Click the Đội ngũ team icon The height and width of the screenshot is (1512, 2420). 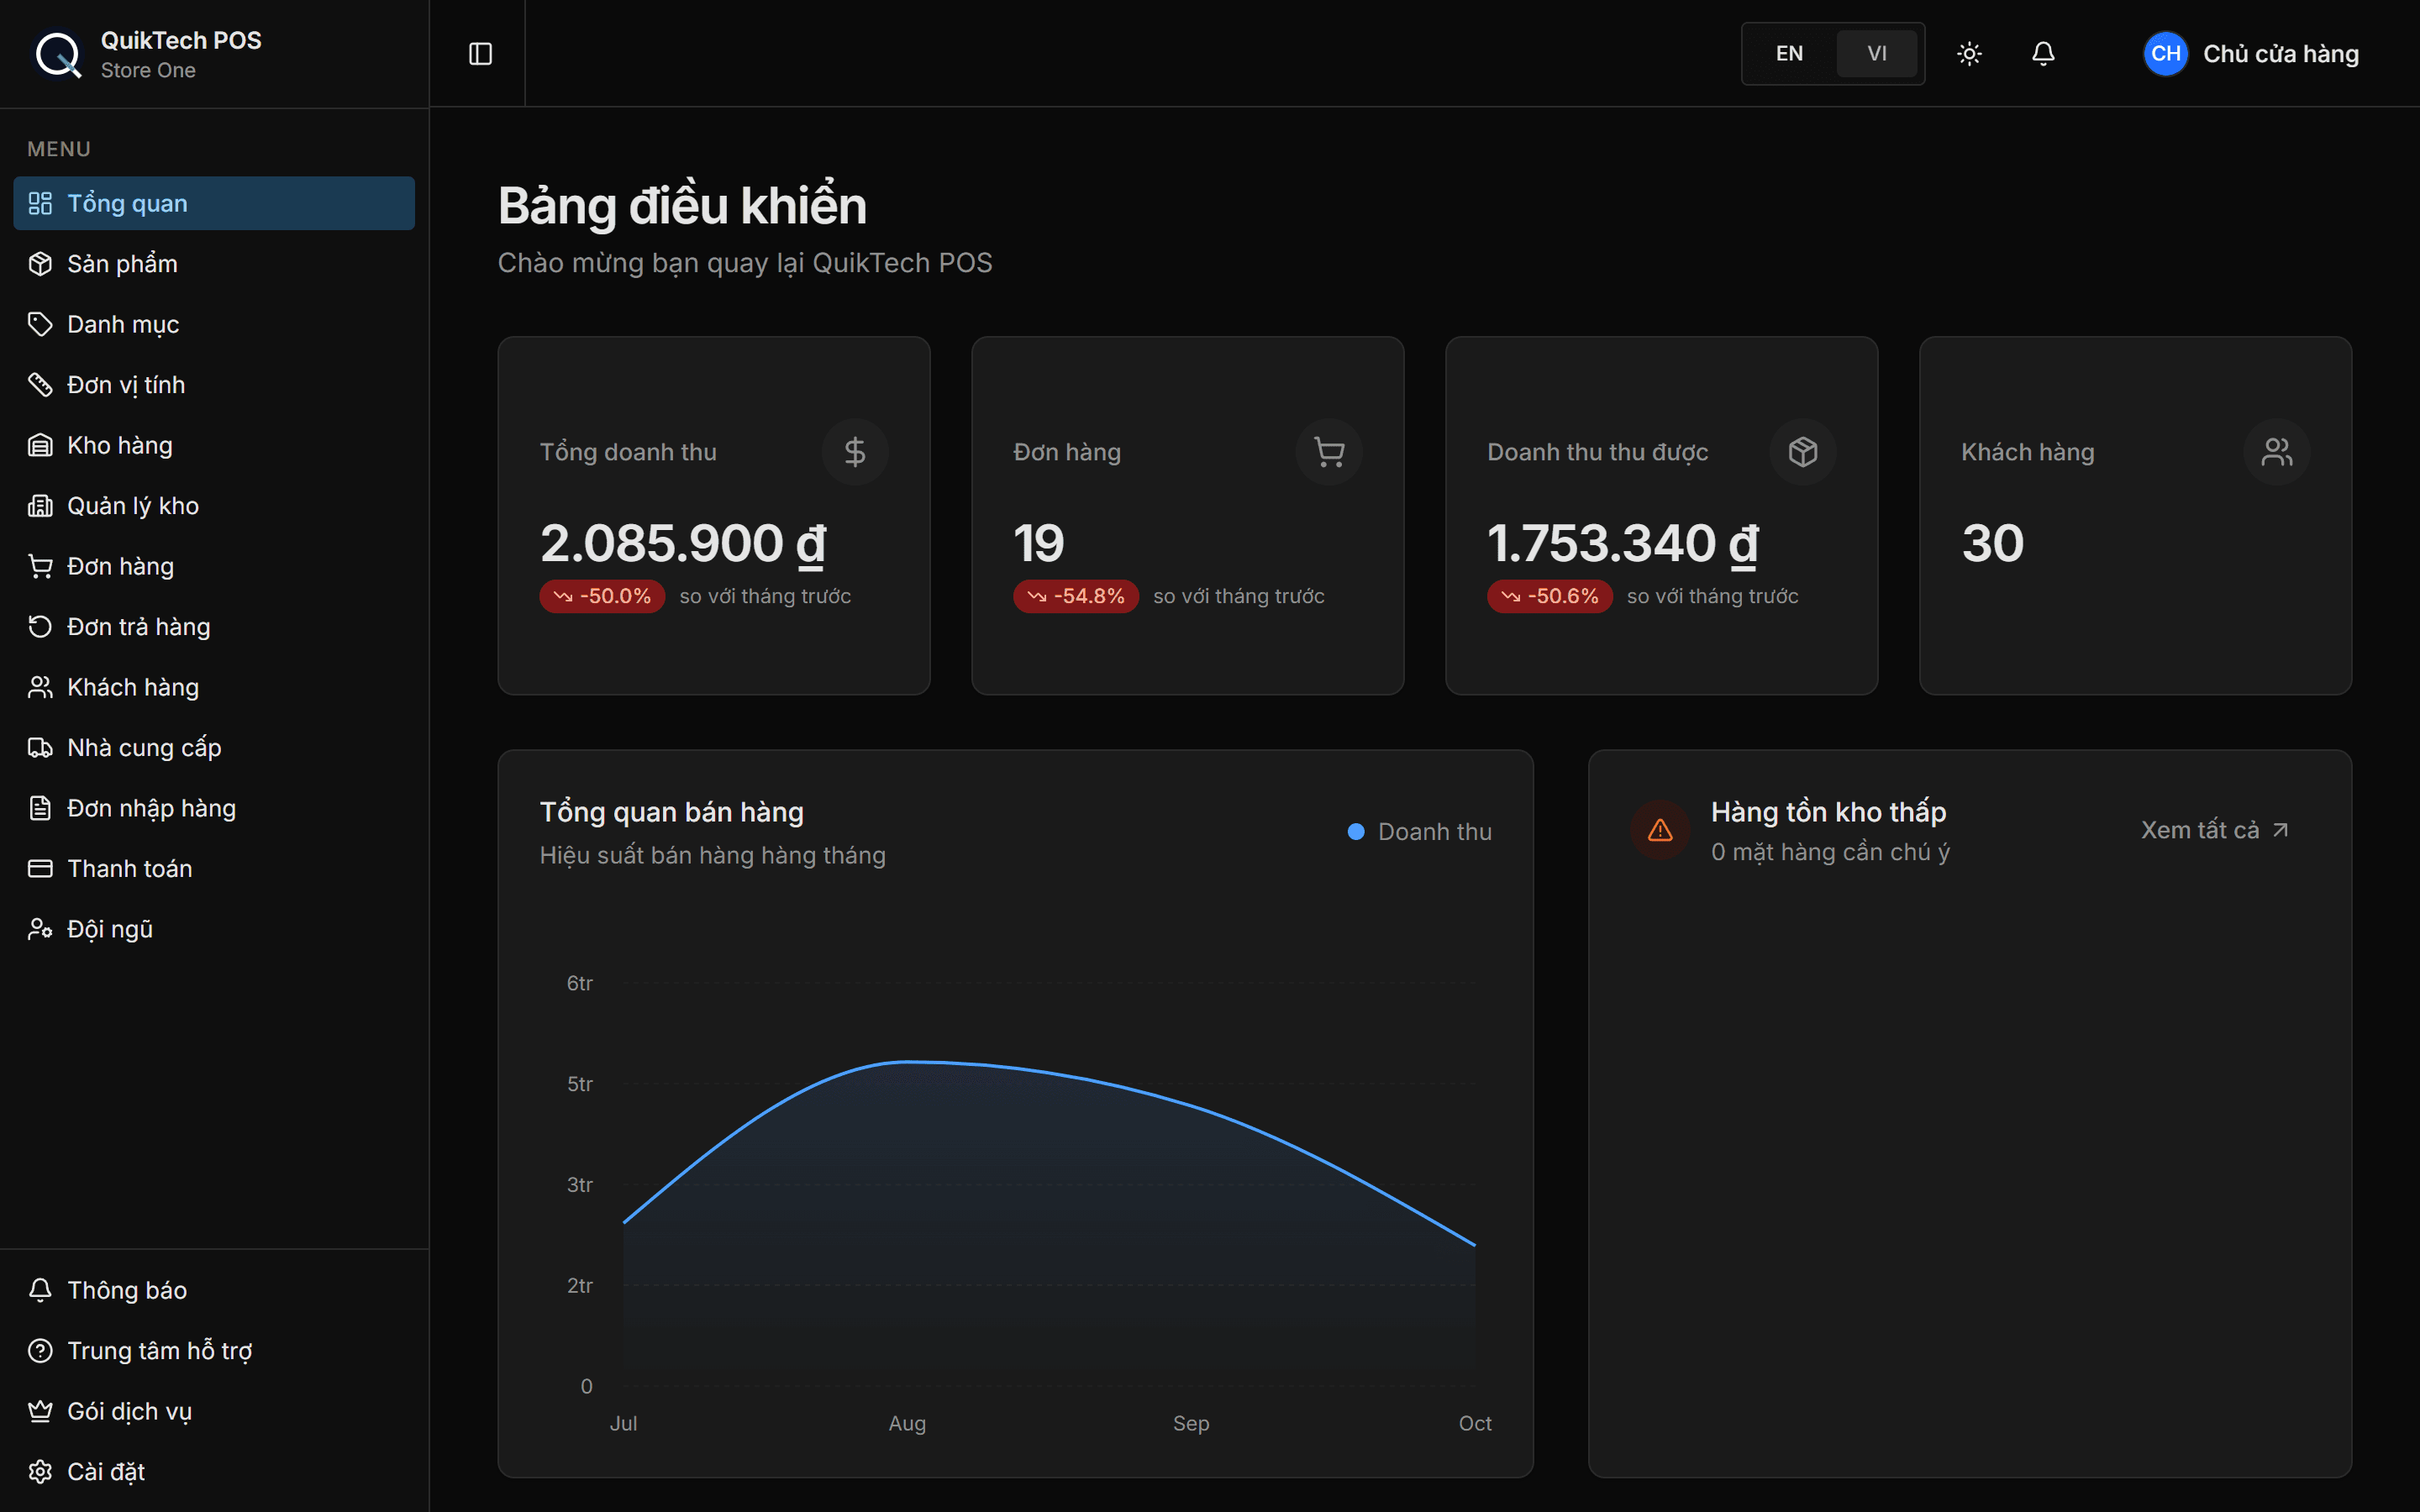40,929
